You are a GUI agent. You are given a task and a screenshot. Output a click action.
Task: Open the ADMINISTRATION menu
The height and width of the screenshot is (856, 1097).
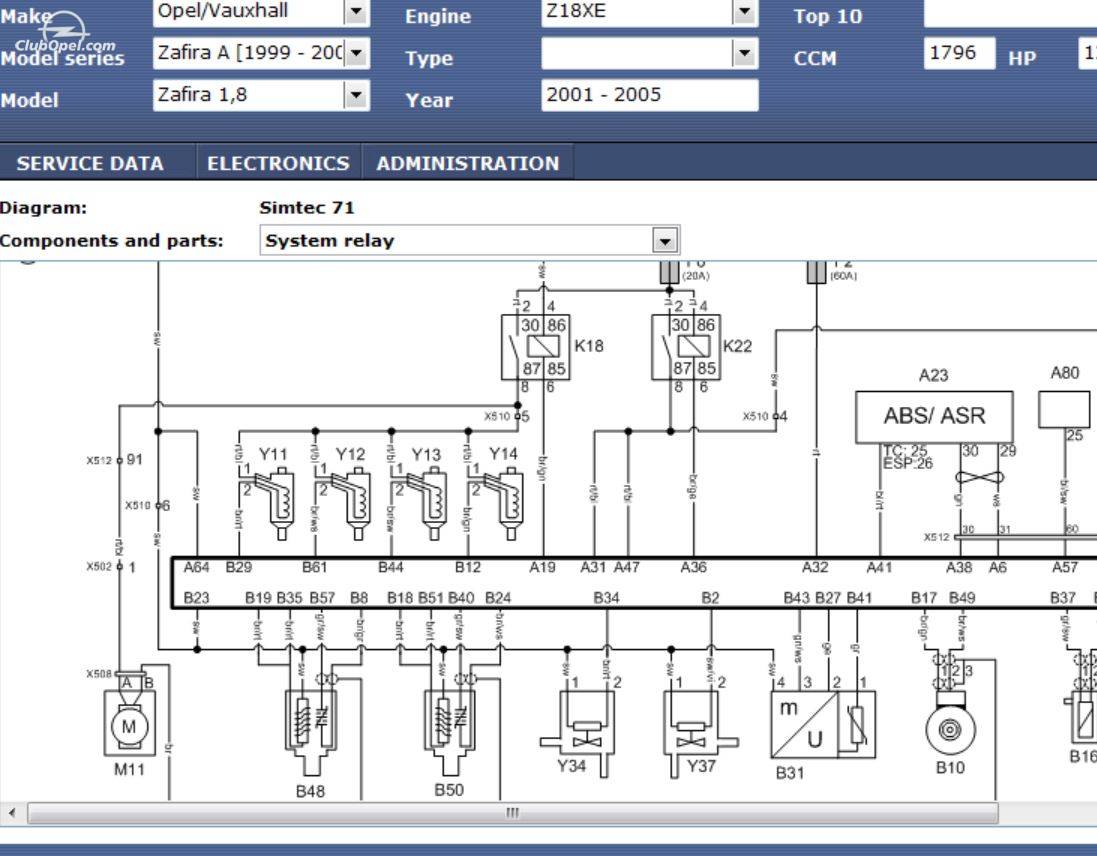(x=467, y=163)
